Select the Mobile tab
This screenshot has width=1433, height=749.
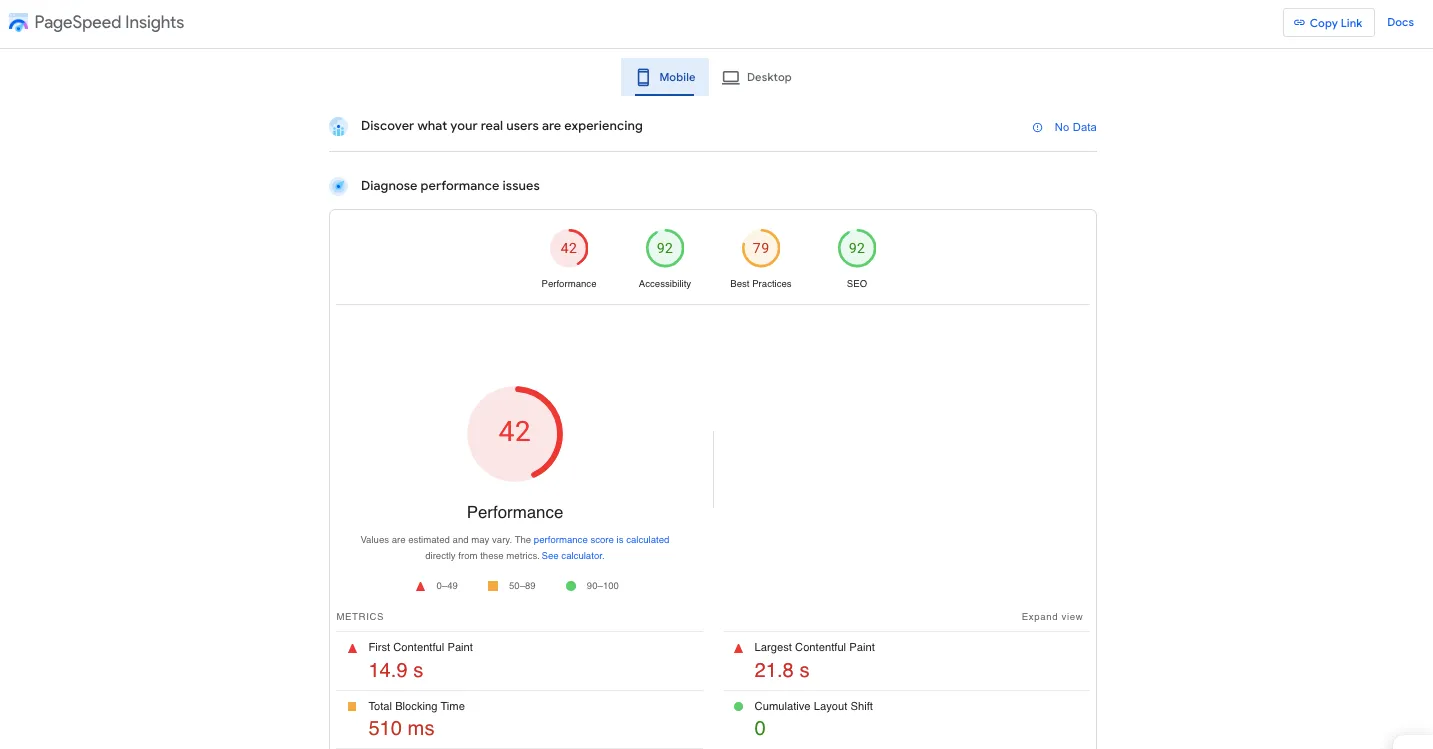pos(665,77)
